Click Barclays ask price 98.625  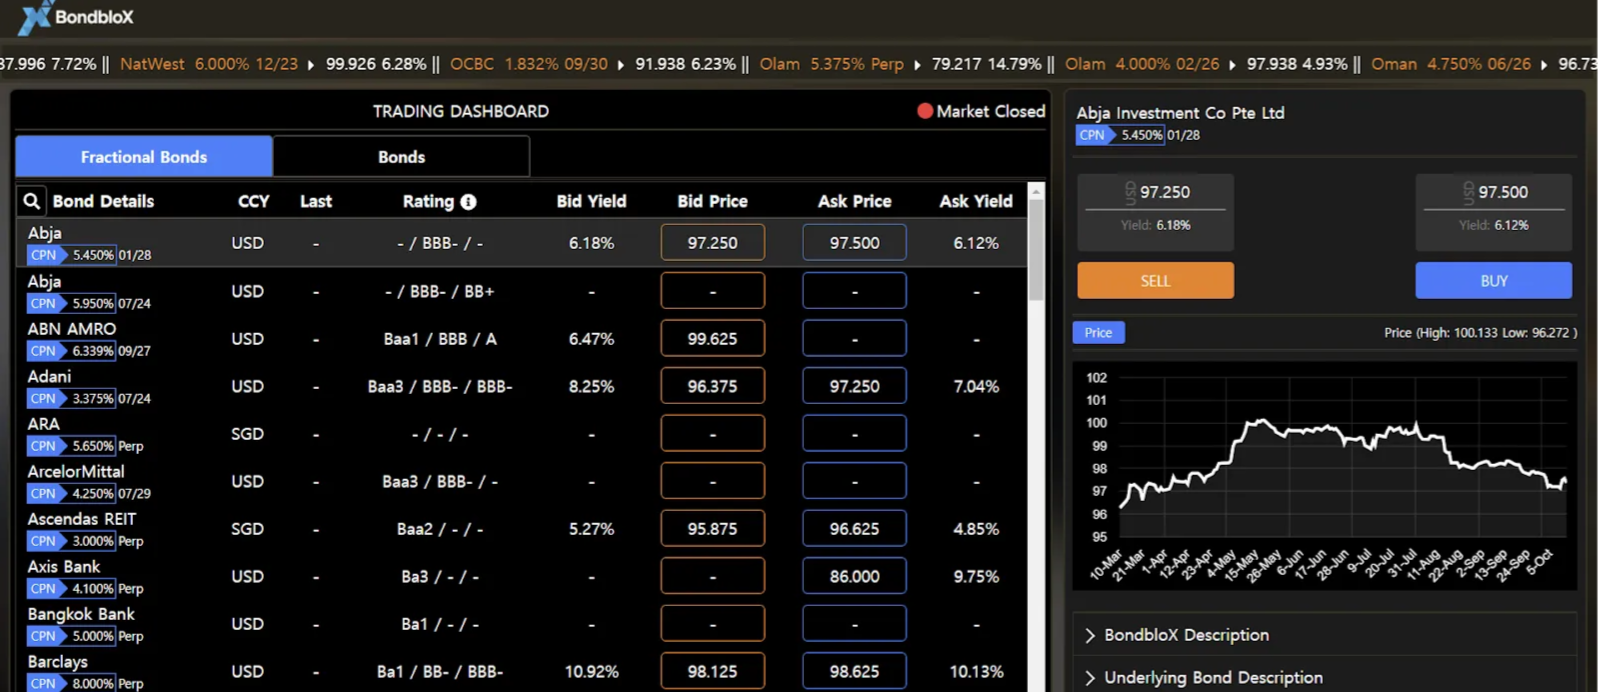854,671
